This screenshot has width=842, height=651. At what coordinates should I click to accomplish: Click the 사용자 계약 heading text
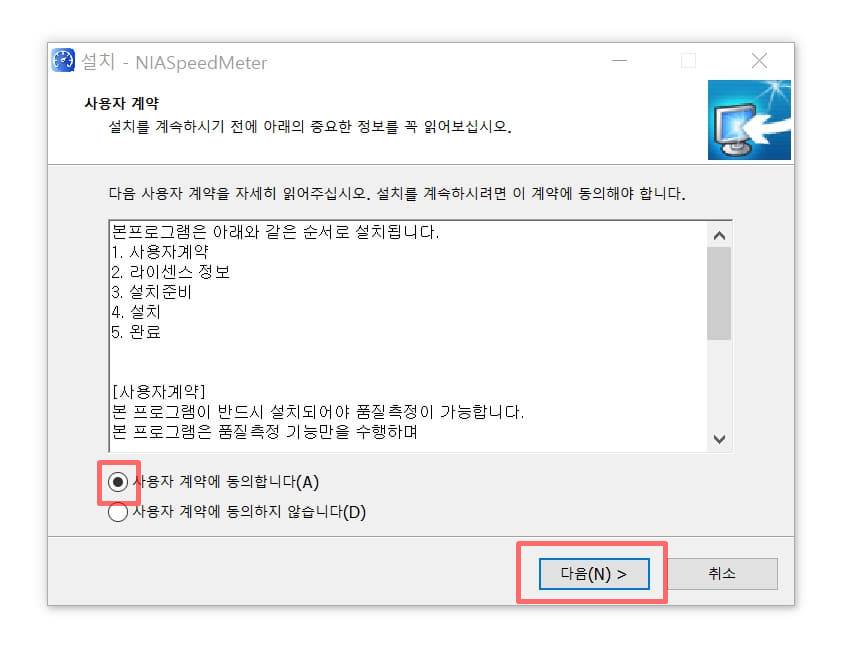121,103
